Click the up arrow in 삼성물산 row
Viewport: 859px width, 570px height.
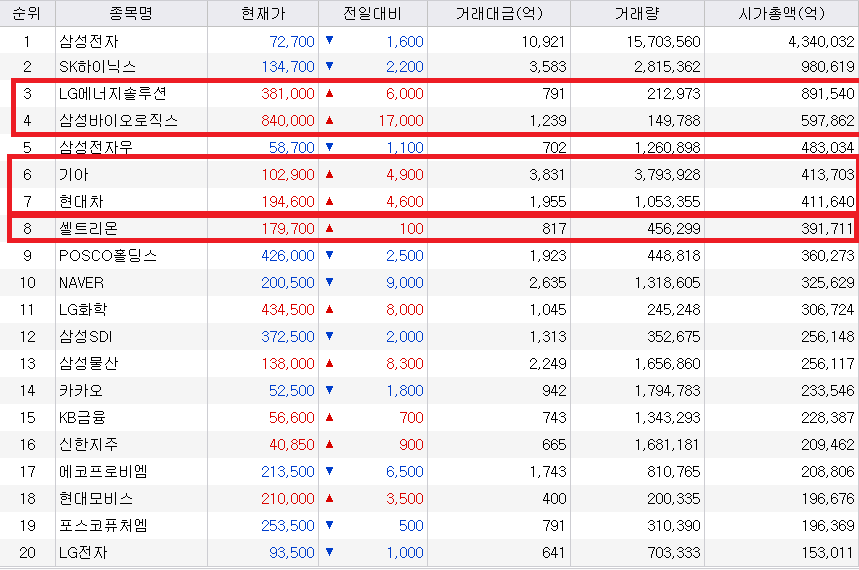[x=329, y=363]
